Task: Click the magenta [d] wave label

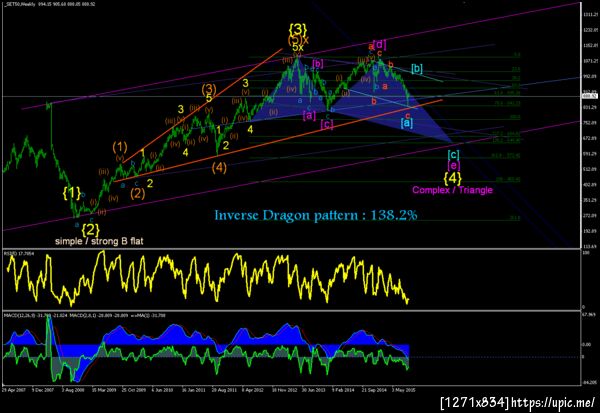Action: 380,44
